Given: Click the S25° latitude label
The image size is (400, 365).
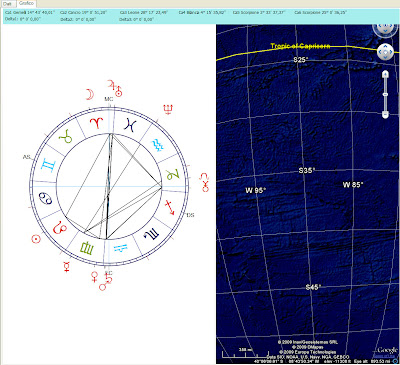Looking at the screenshot, I should click(301, 60).
